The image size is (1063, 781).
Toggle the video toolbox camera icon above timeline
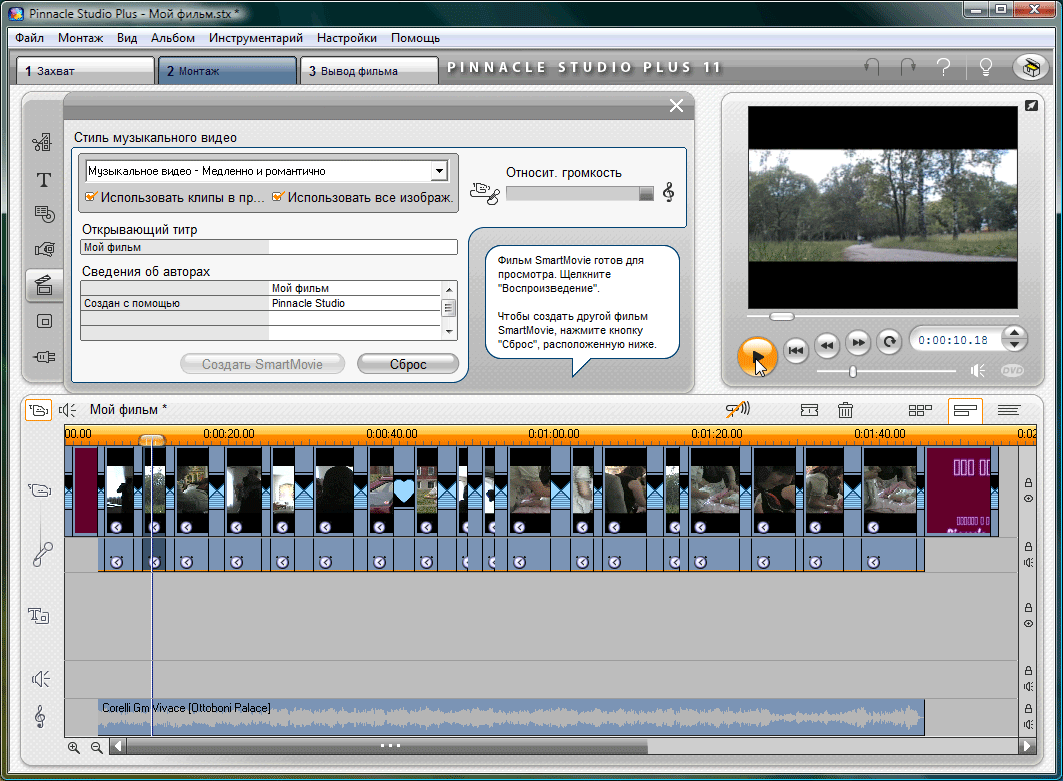point(39,410)
